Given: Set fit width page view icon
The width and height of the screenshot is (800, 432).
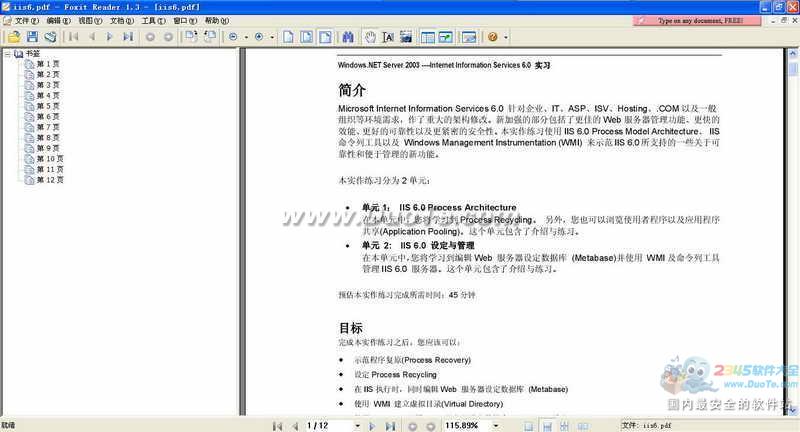Looking at the screenshot, I should [325, 37].
